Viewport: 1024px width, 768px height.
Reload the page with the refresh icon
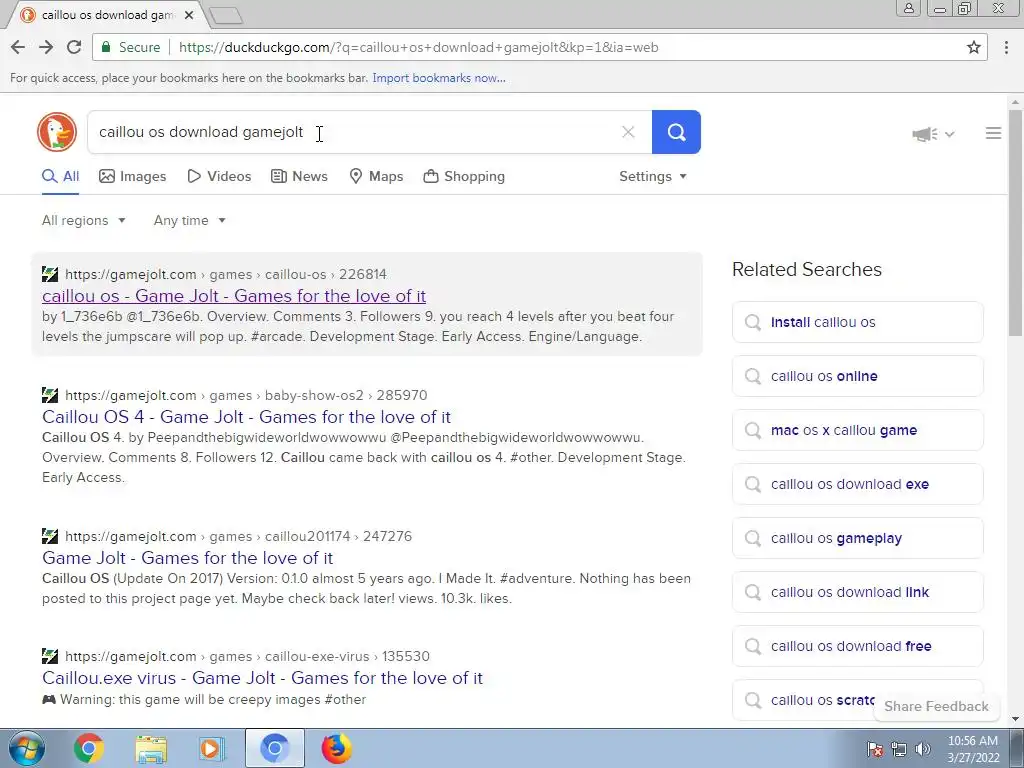[x=74, y=47]
